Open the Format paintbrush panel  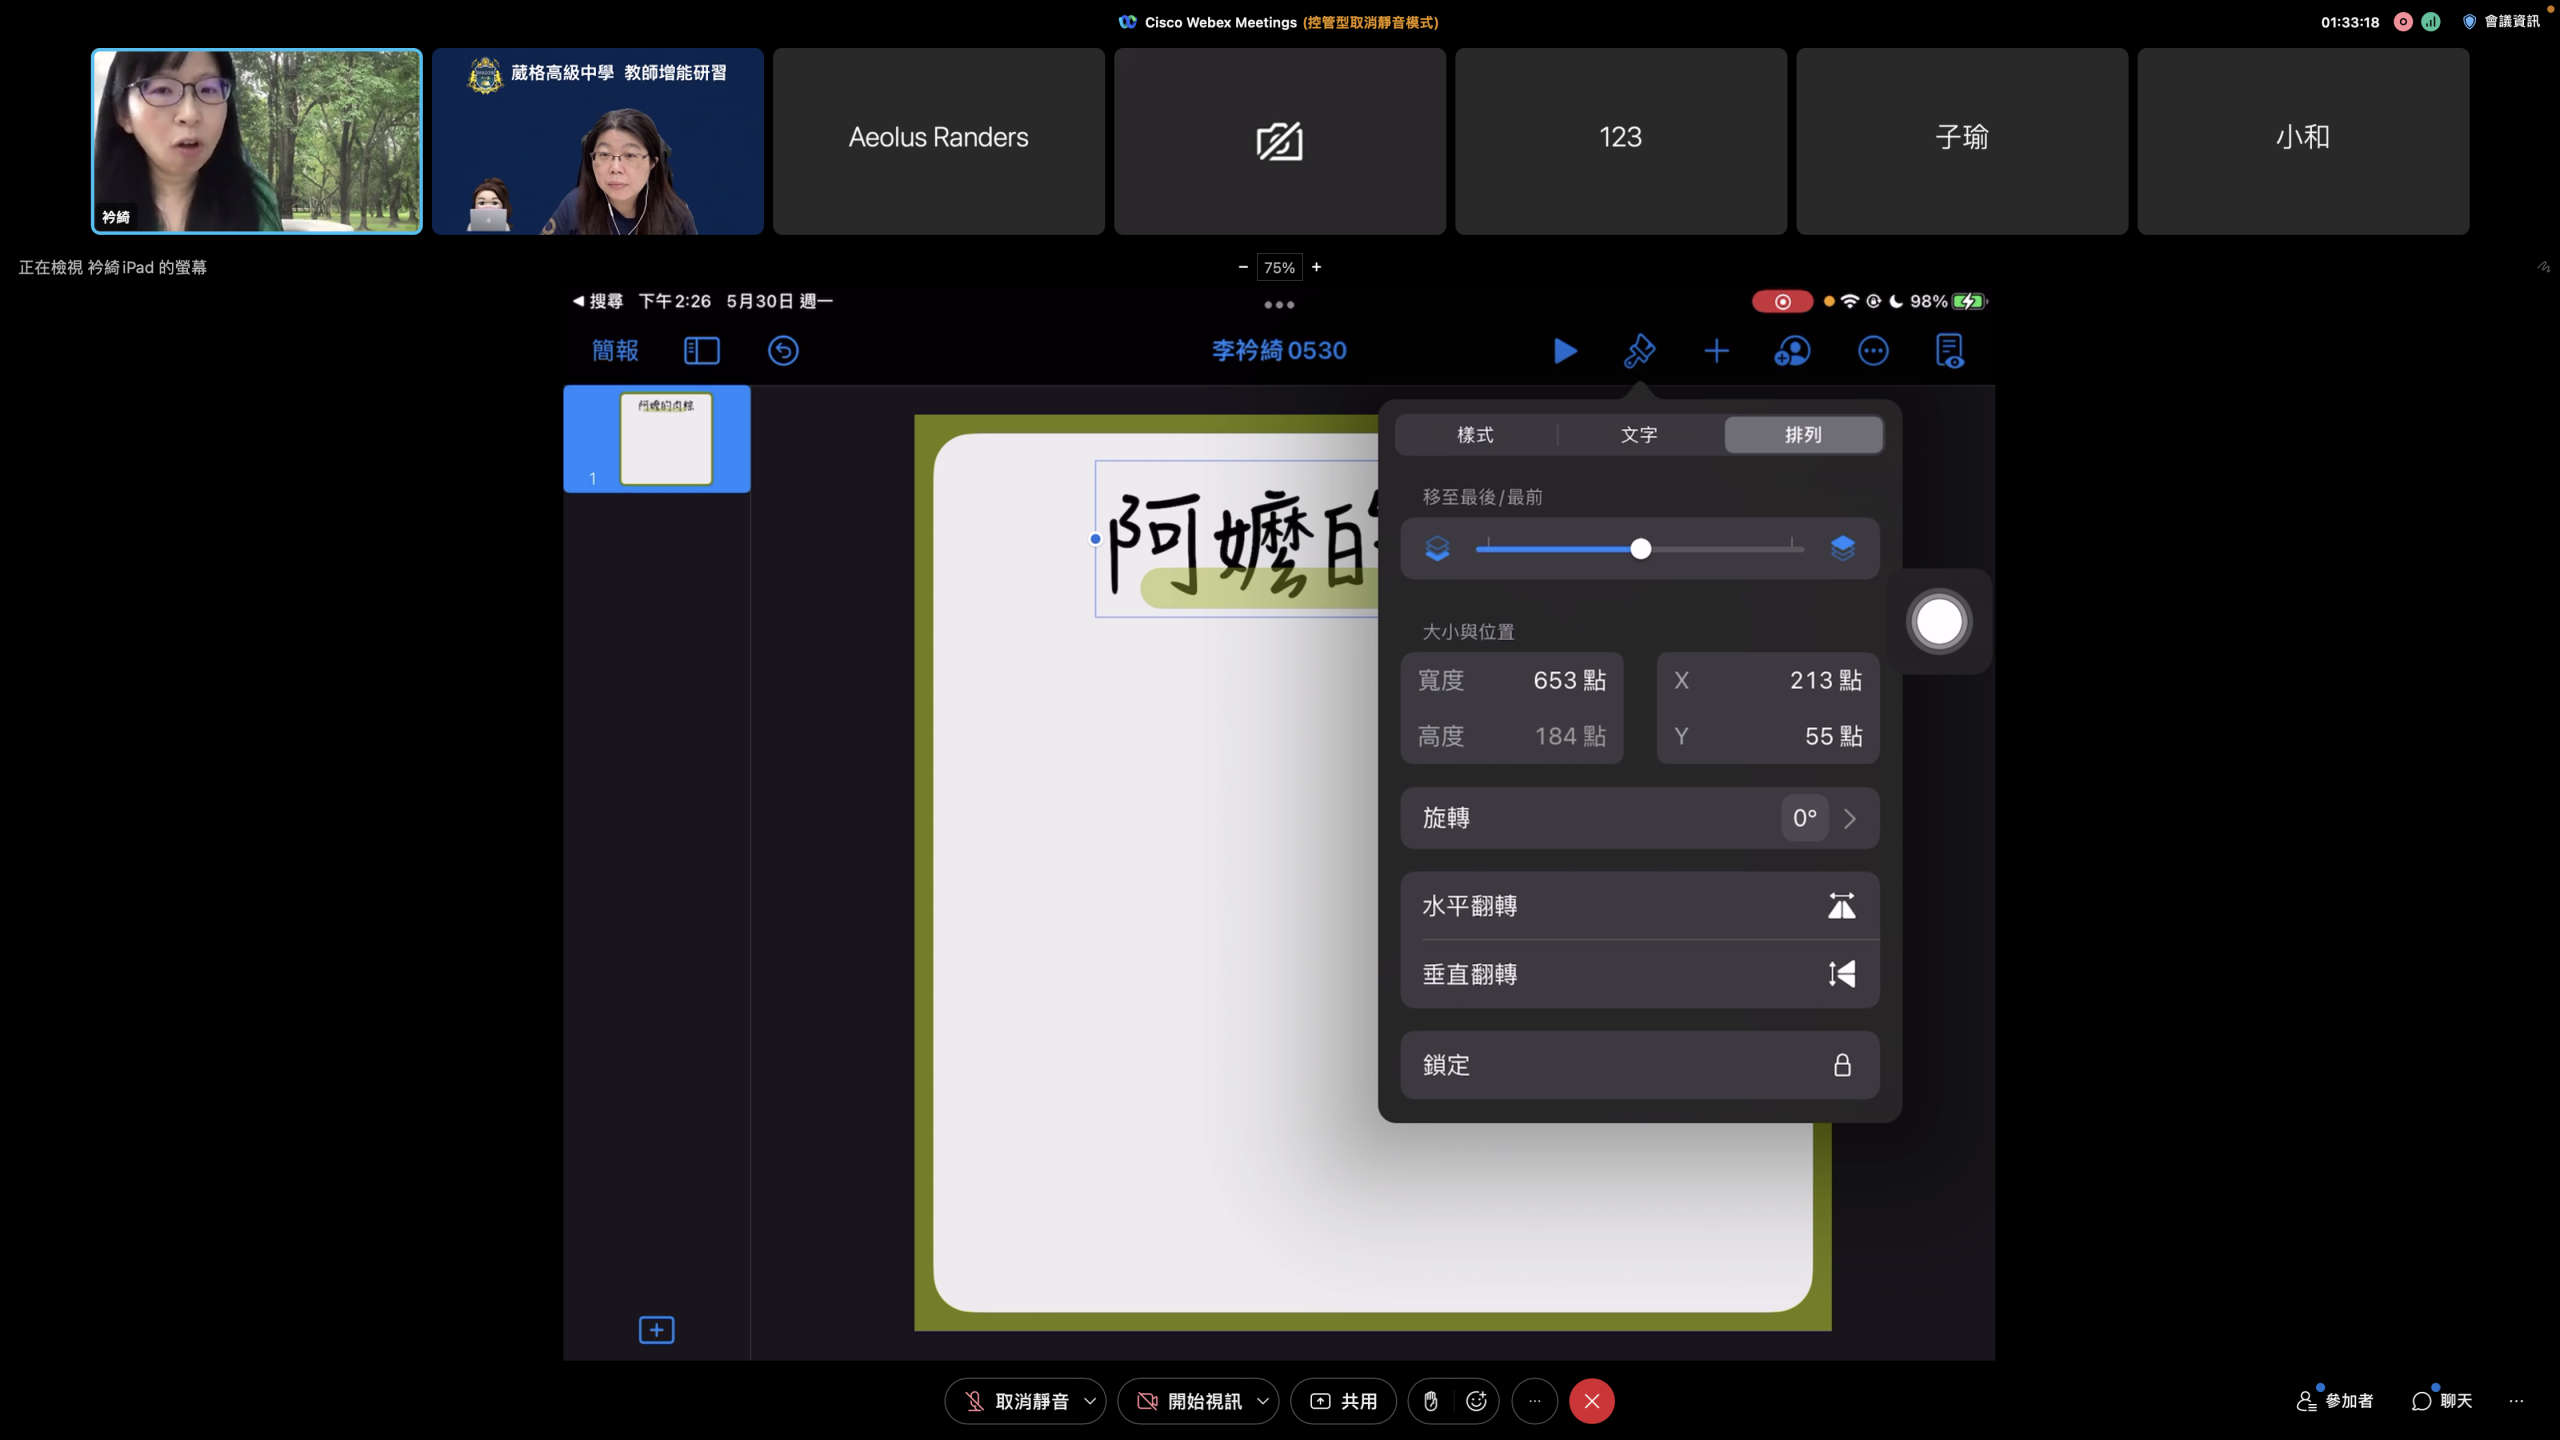1639,351
